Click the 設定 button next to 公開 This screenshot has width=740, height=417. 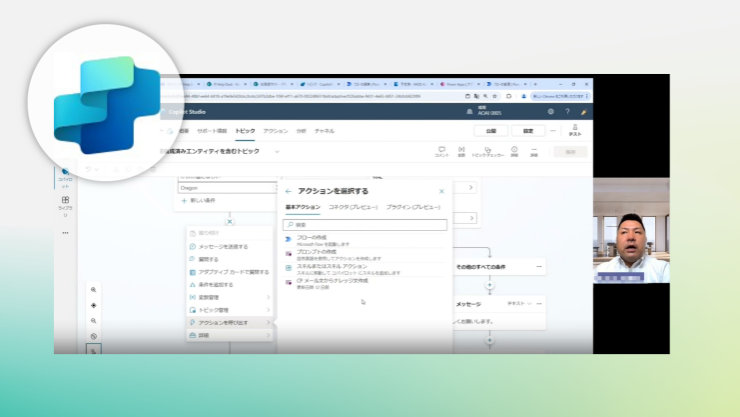pyautogui.click(x=528, y=131)
